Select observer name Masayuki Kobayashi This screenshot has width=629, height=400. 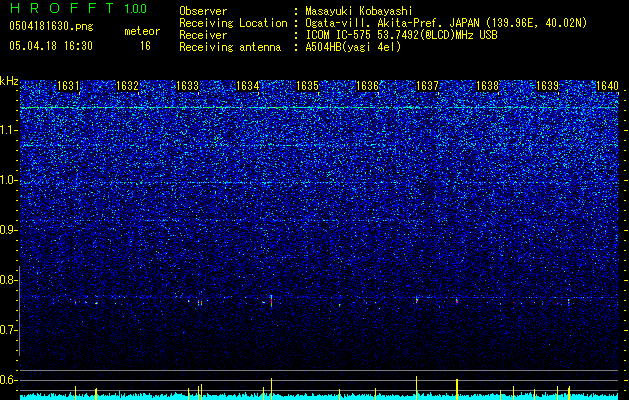tap(359, 12)
